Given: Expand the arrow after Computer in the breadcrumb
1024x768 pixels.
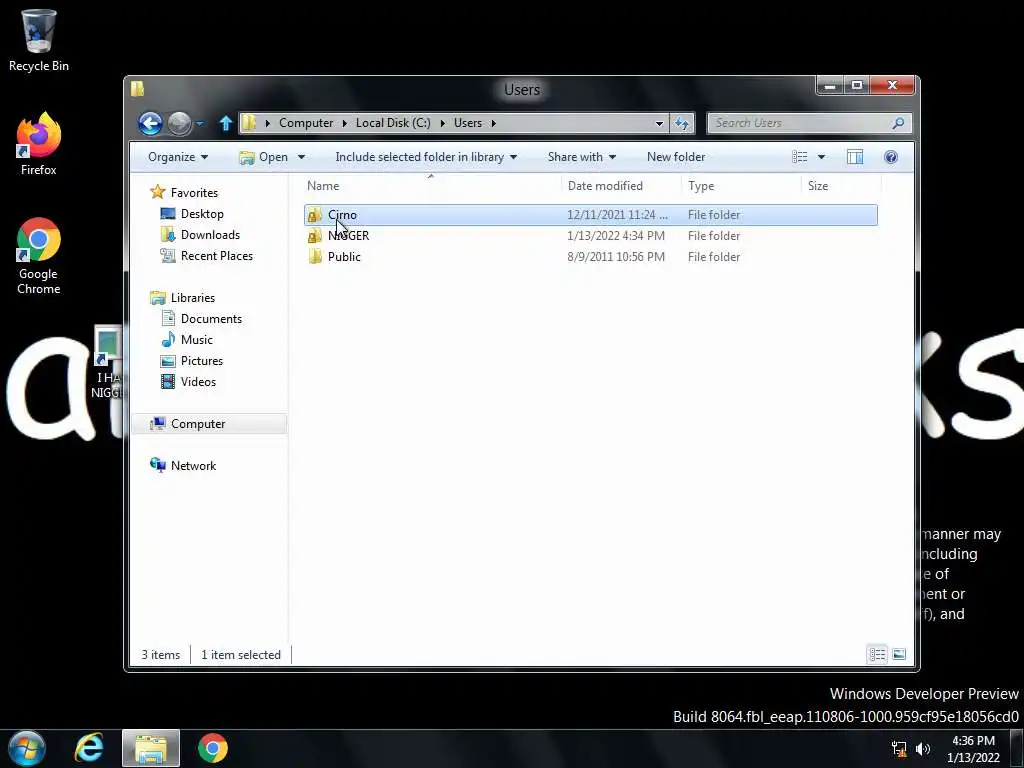Looking at the screenshot, I should click(344, 123).
